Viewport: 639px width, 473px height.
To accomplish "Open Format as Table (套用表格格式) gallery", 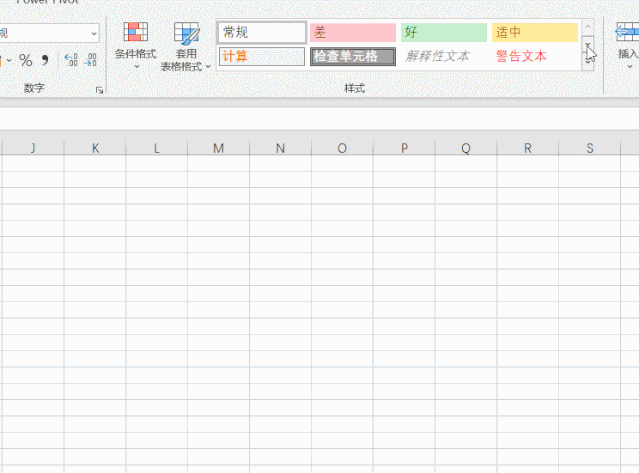I will pos(185,46).
